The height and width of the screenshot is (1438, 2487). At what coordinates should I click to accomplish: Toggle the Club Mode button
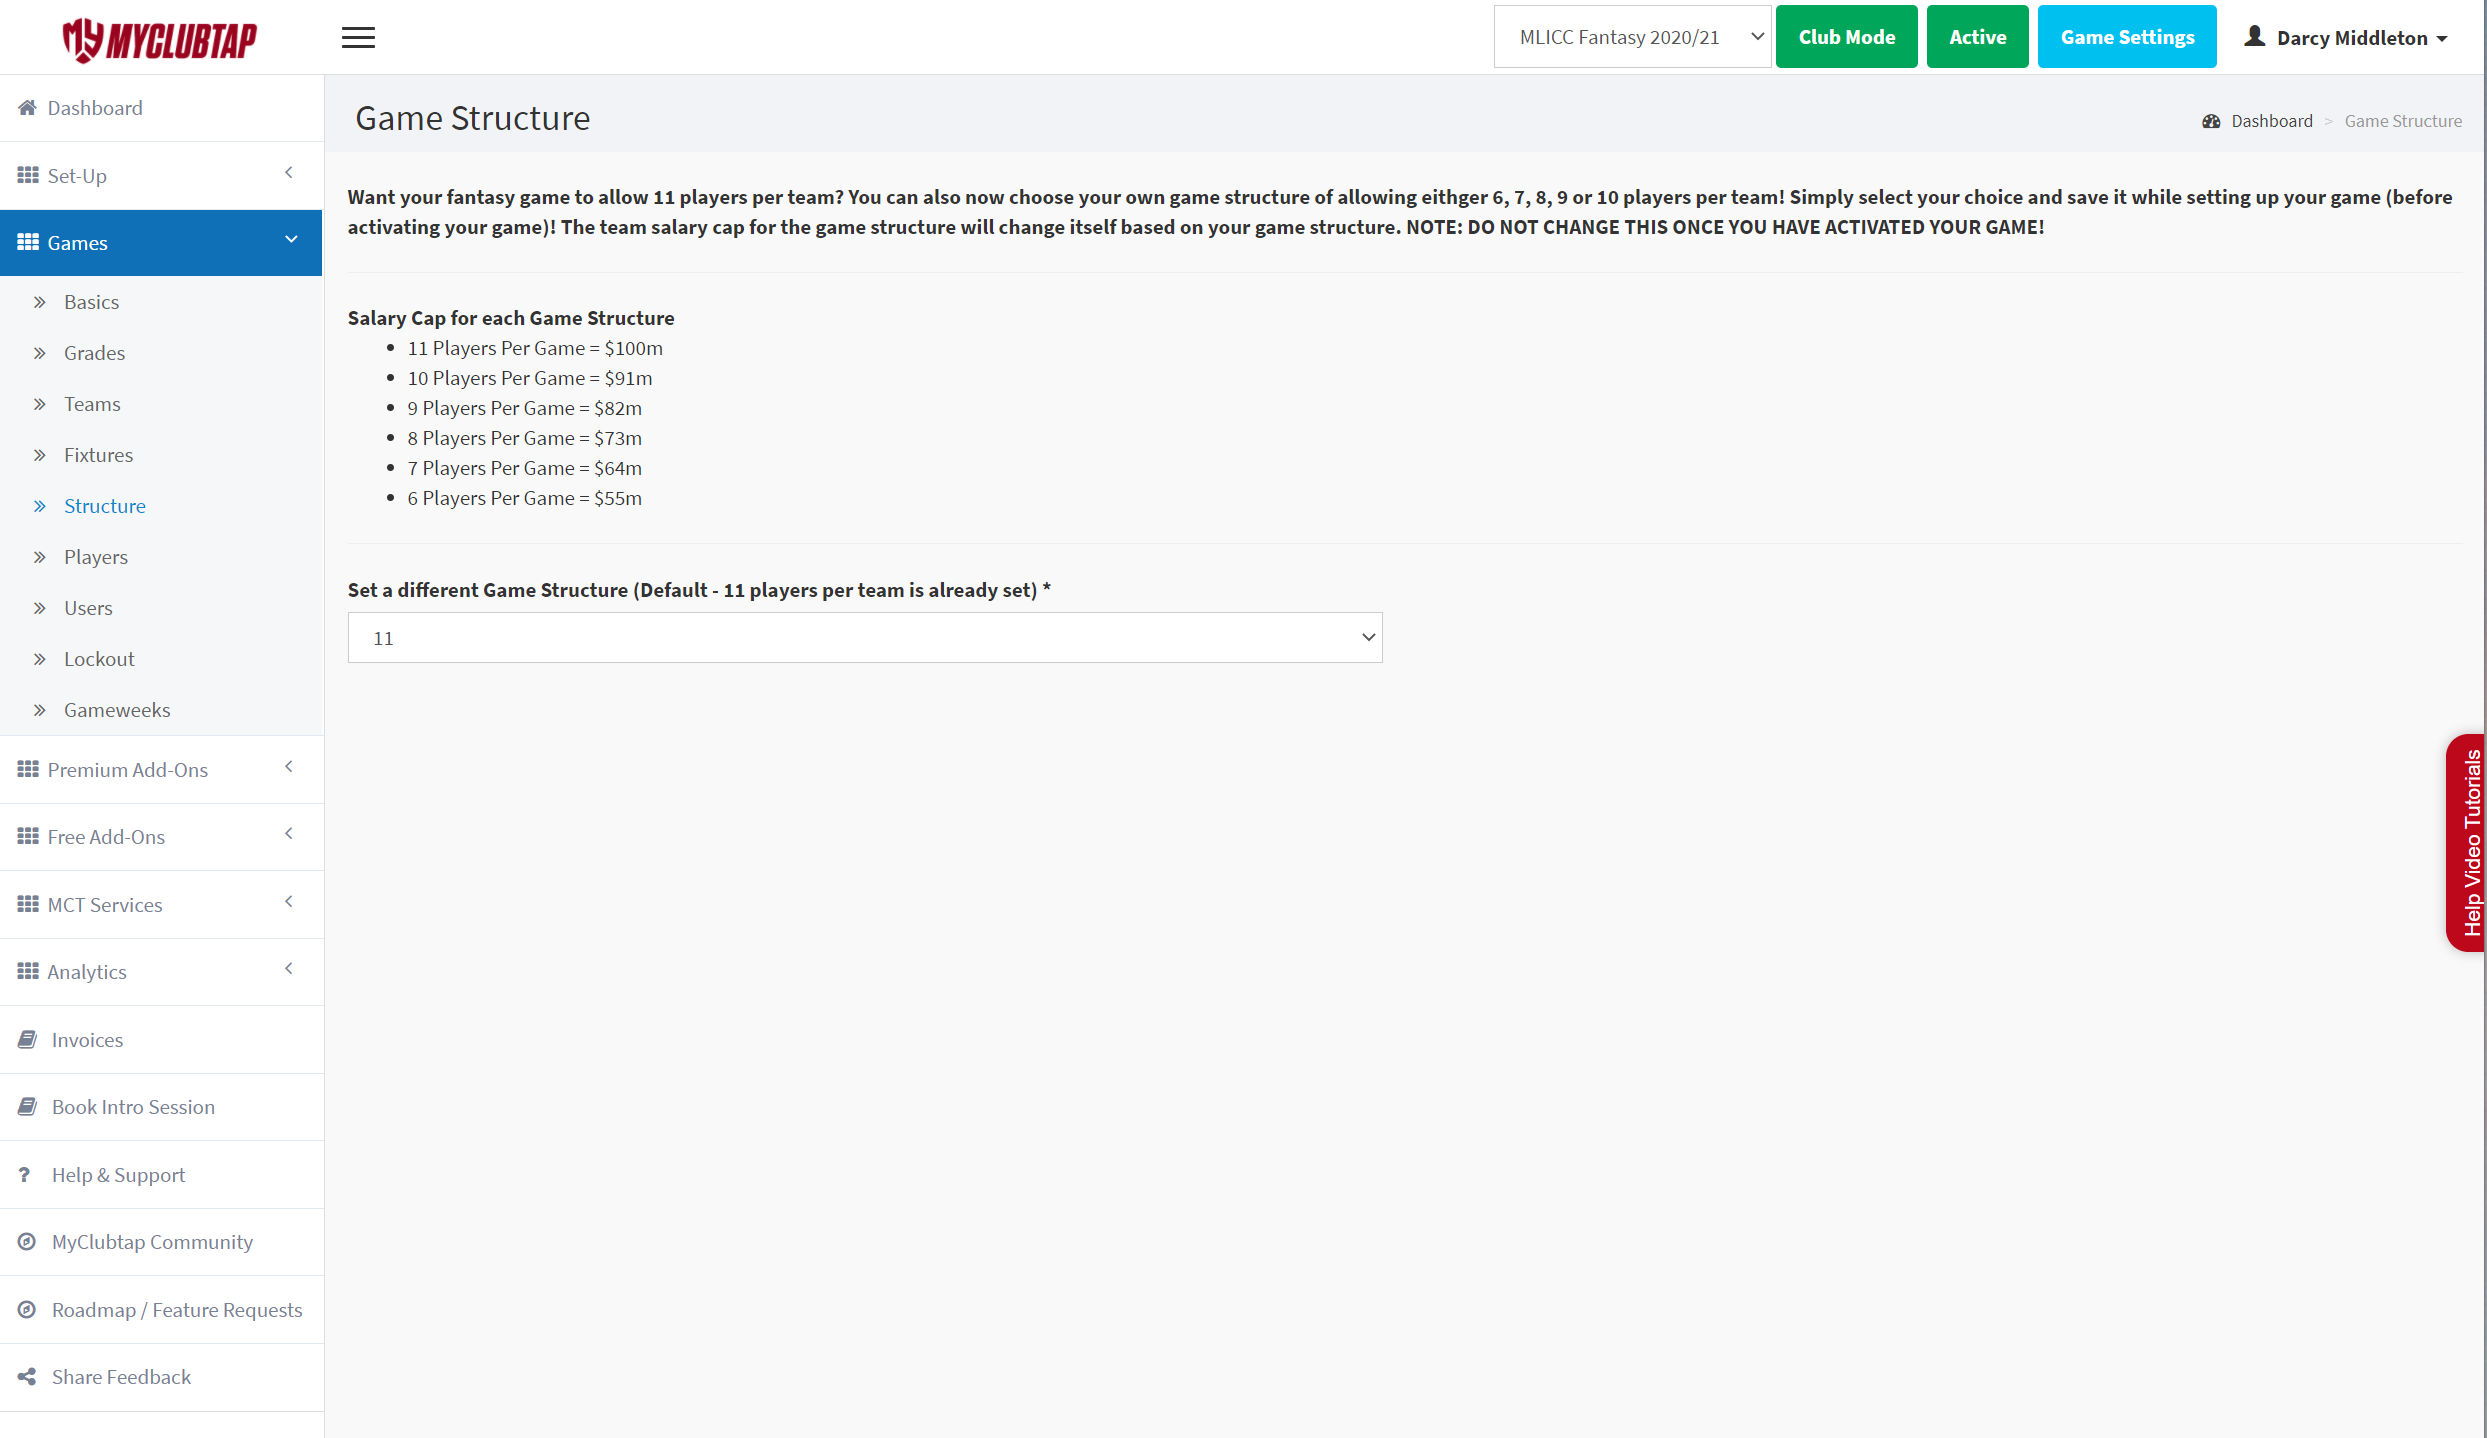coord(1846,37)
